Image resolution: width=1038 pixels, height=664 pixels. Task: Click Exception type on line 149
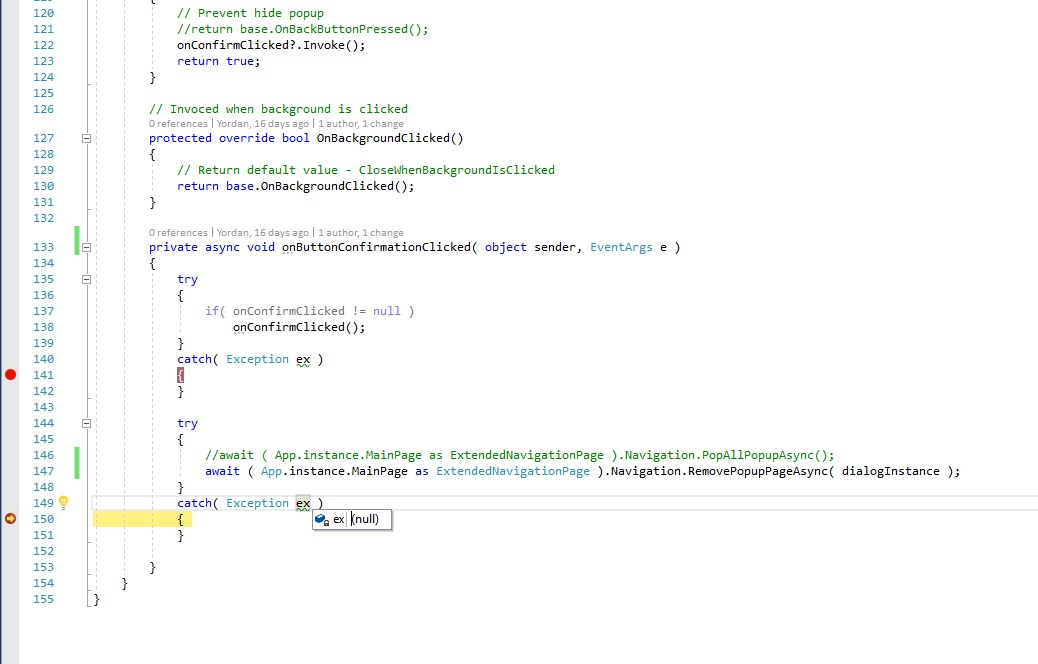pyautogui.click(x=258, y=502)
